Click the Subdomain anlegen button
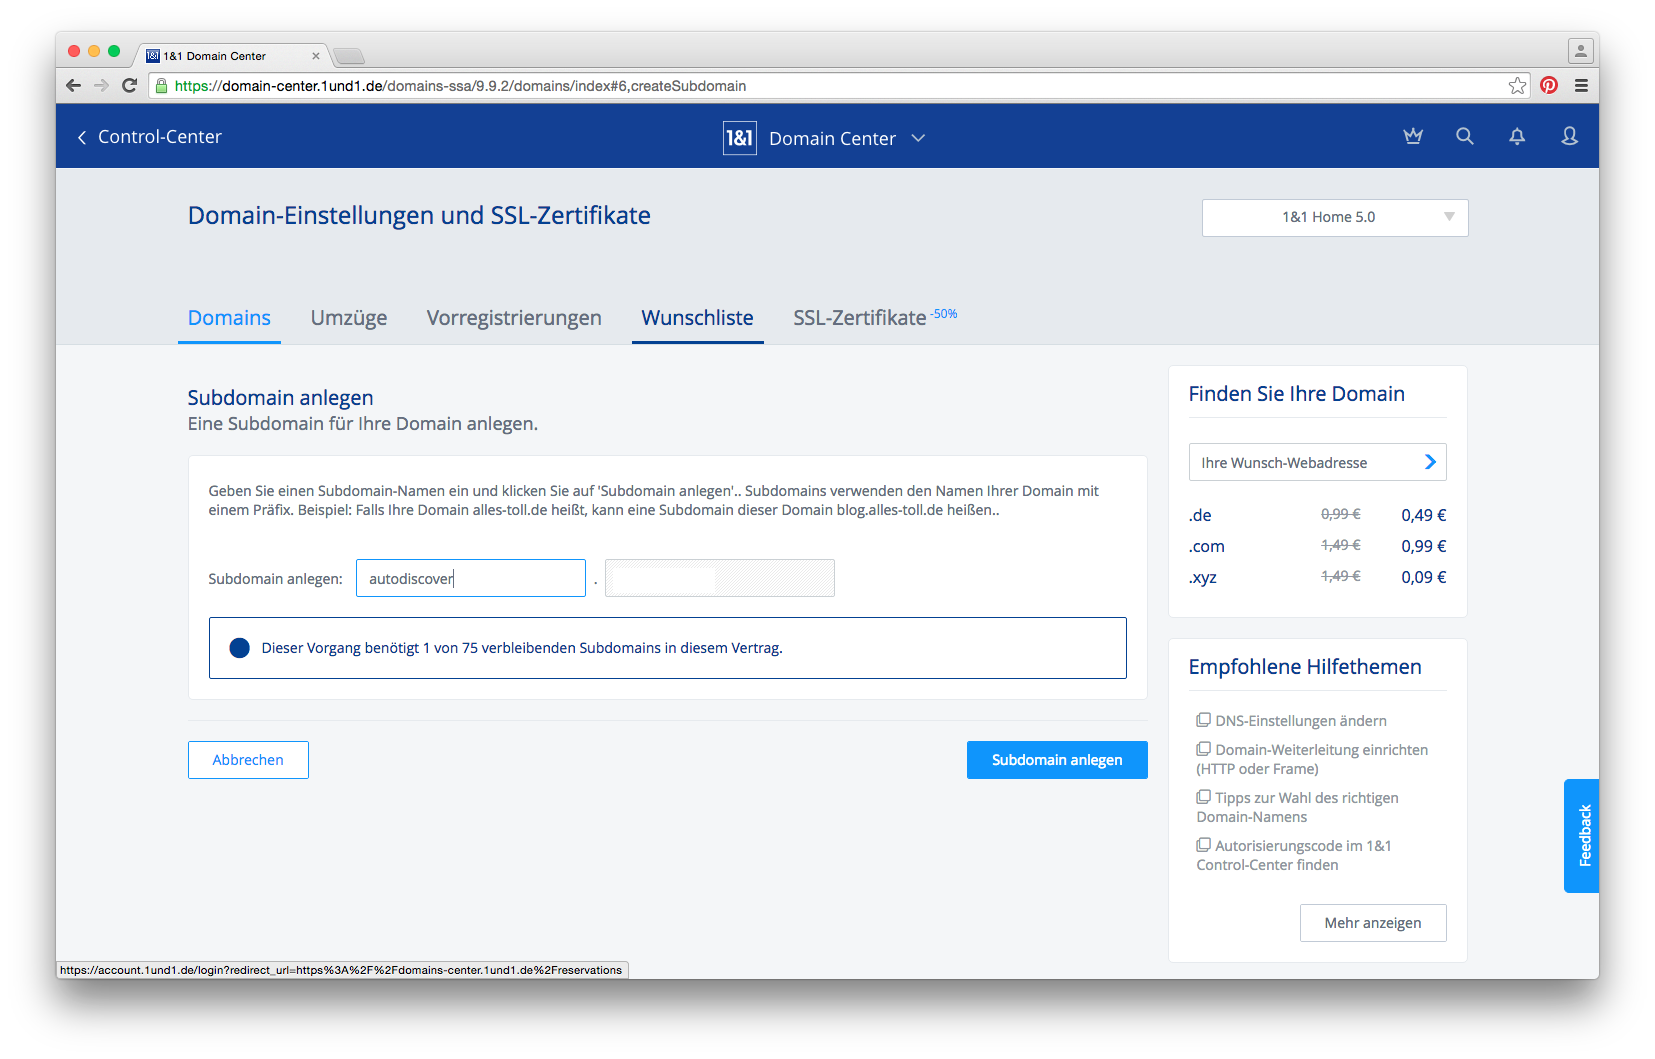Image resolution: width=1655 pixels, height=1059 pixels. (1056, 760)
